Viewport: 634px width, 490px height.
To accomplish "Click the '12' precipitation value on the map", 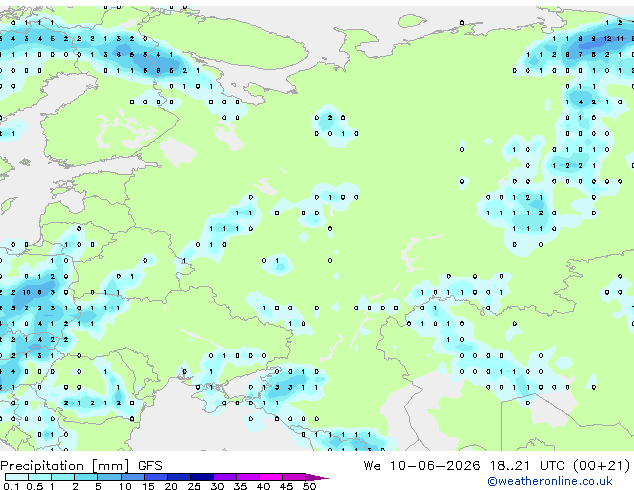I will (607, 39).
